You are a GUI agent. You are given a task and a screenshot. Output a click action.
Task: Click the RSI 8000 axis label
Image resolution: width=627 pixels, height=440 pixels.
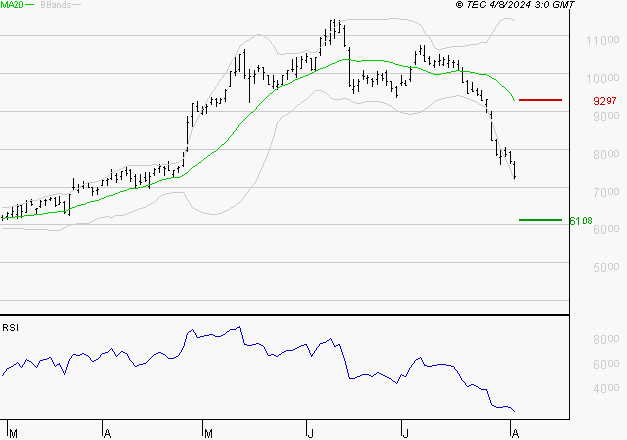pos(606,339)
